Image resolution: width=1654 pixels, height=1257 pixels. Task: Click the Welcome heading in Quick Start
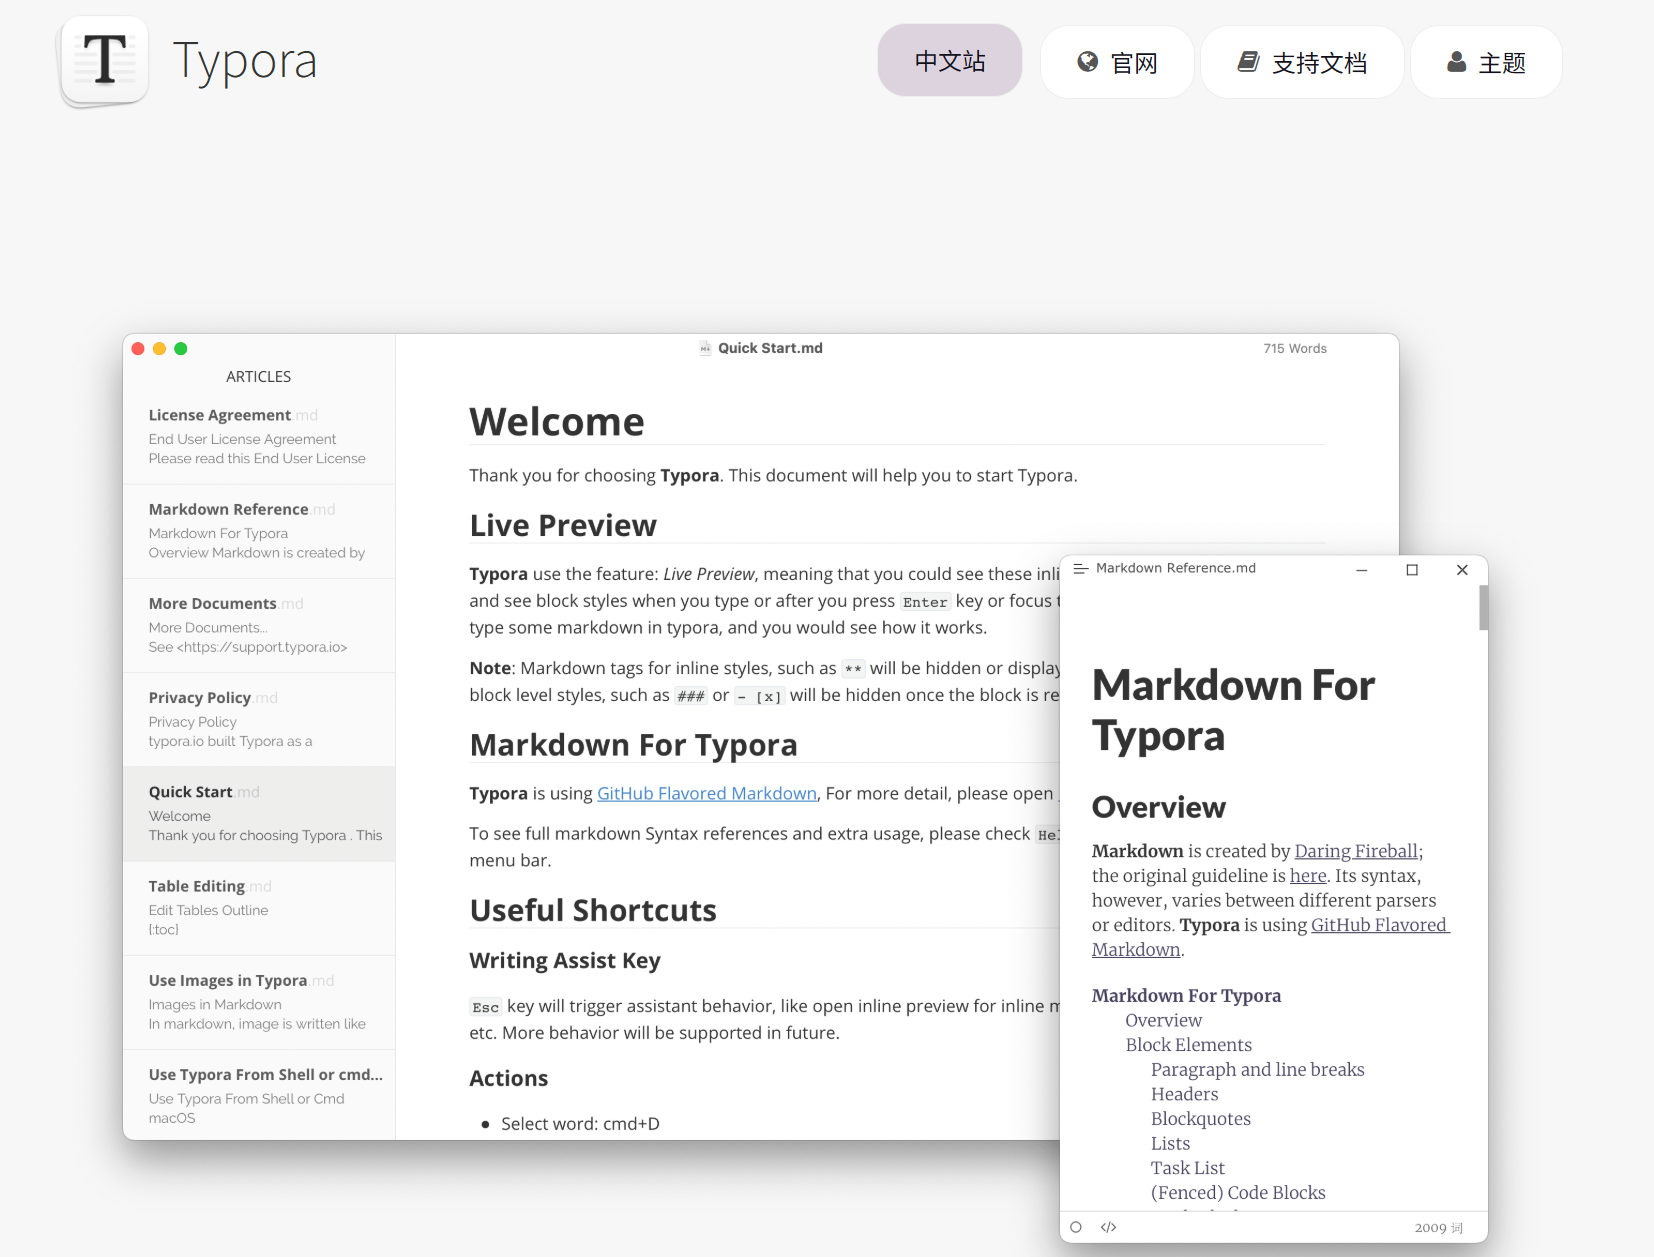[x=557, y=422]
